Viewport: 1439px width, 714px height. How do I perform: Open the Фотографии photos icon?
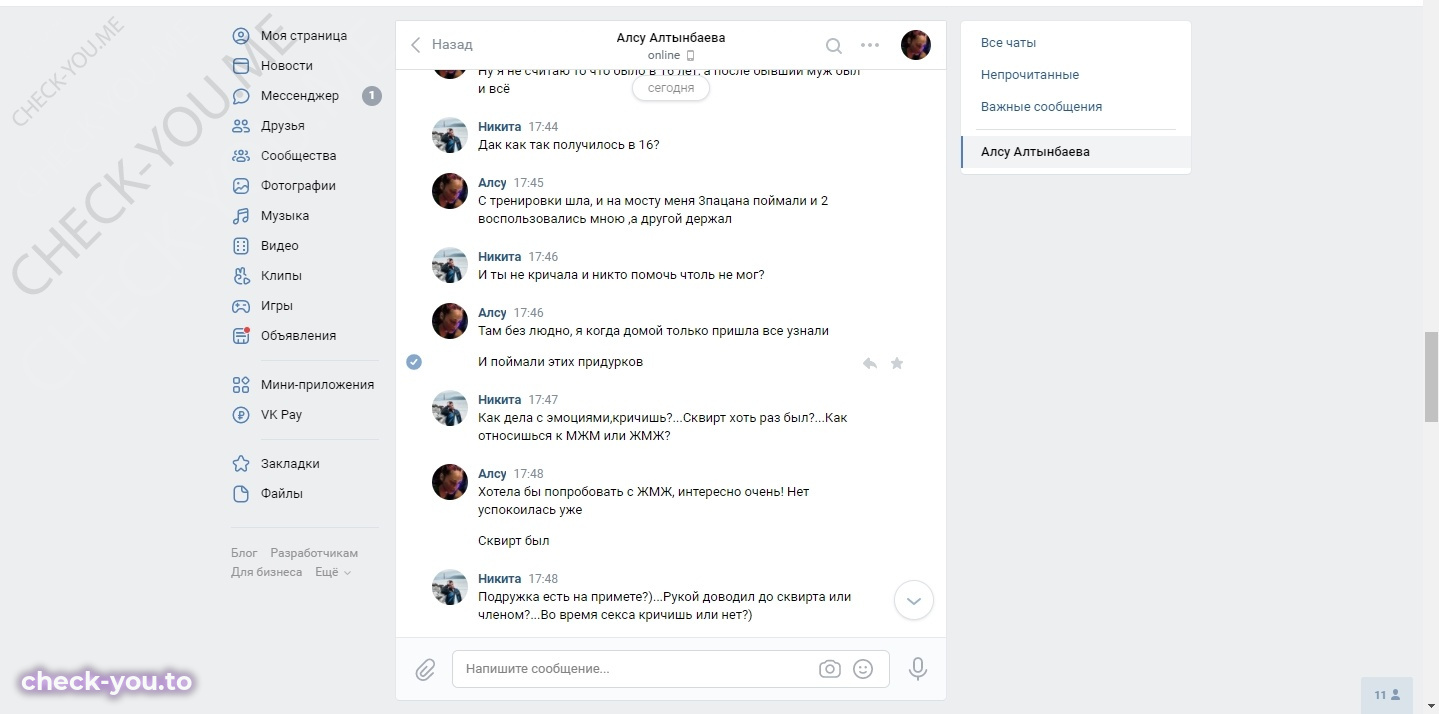[x=241, y=186]
